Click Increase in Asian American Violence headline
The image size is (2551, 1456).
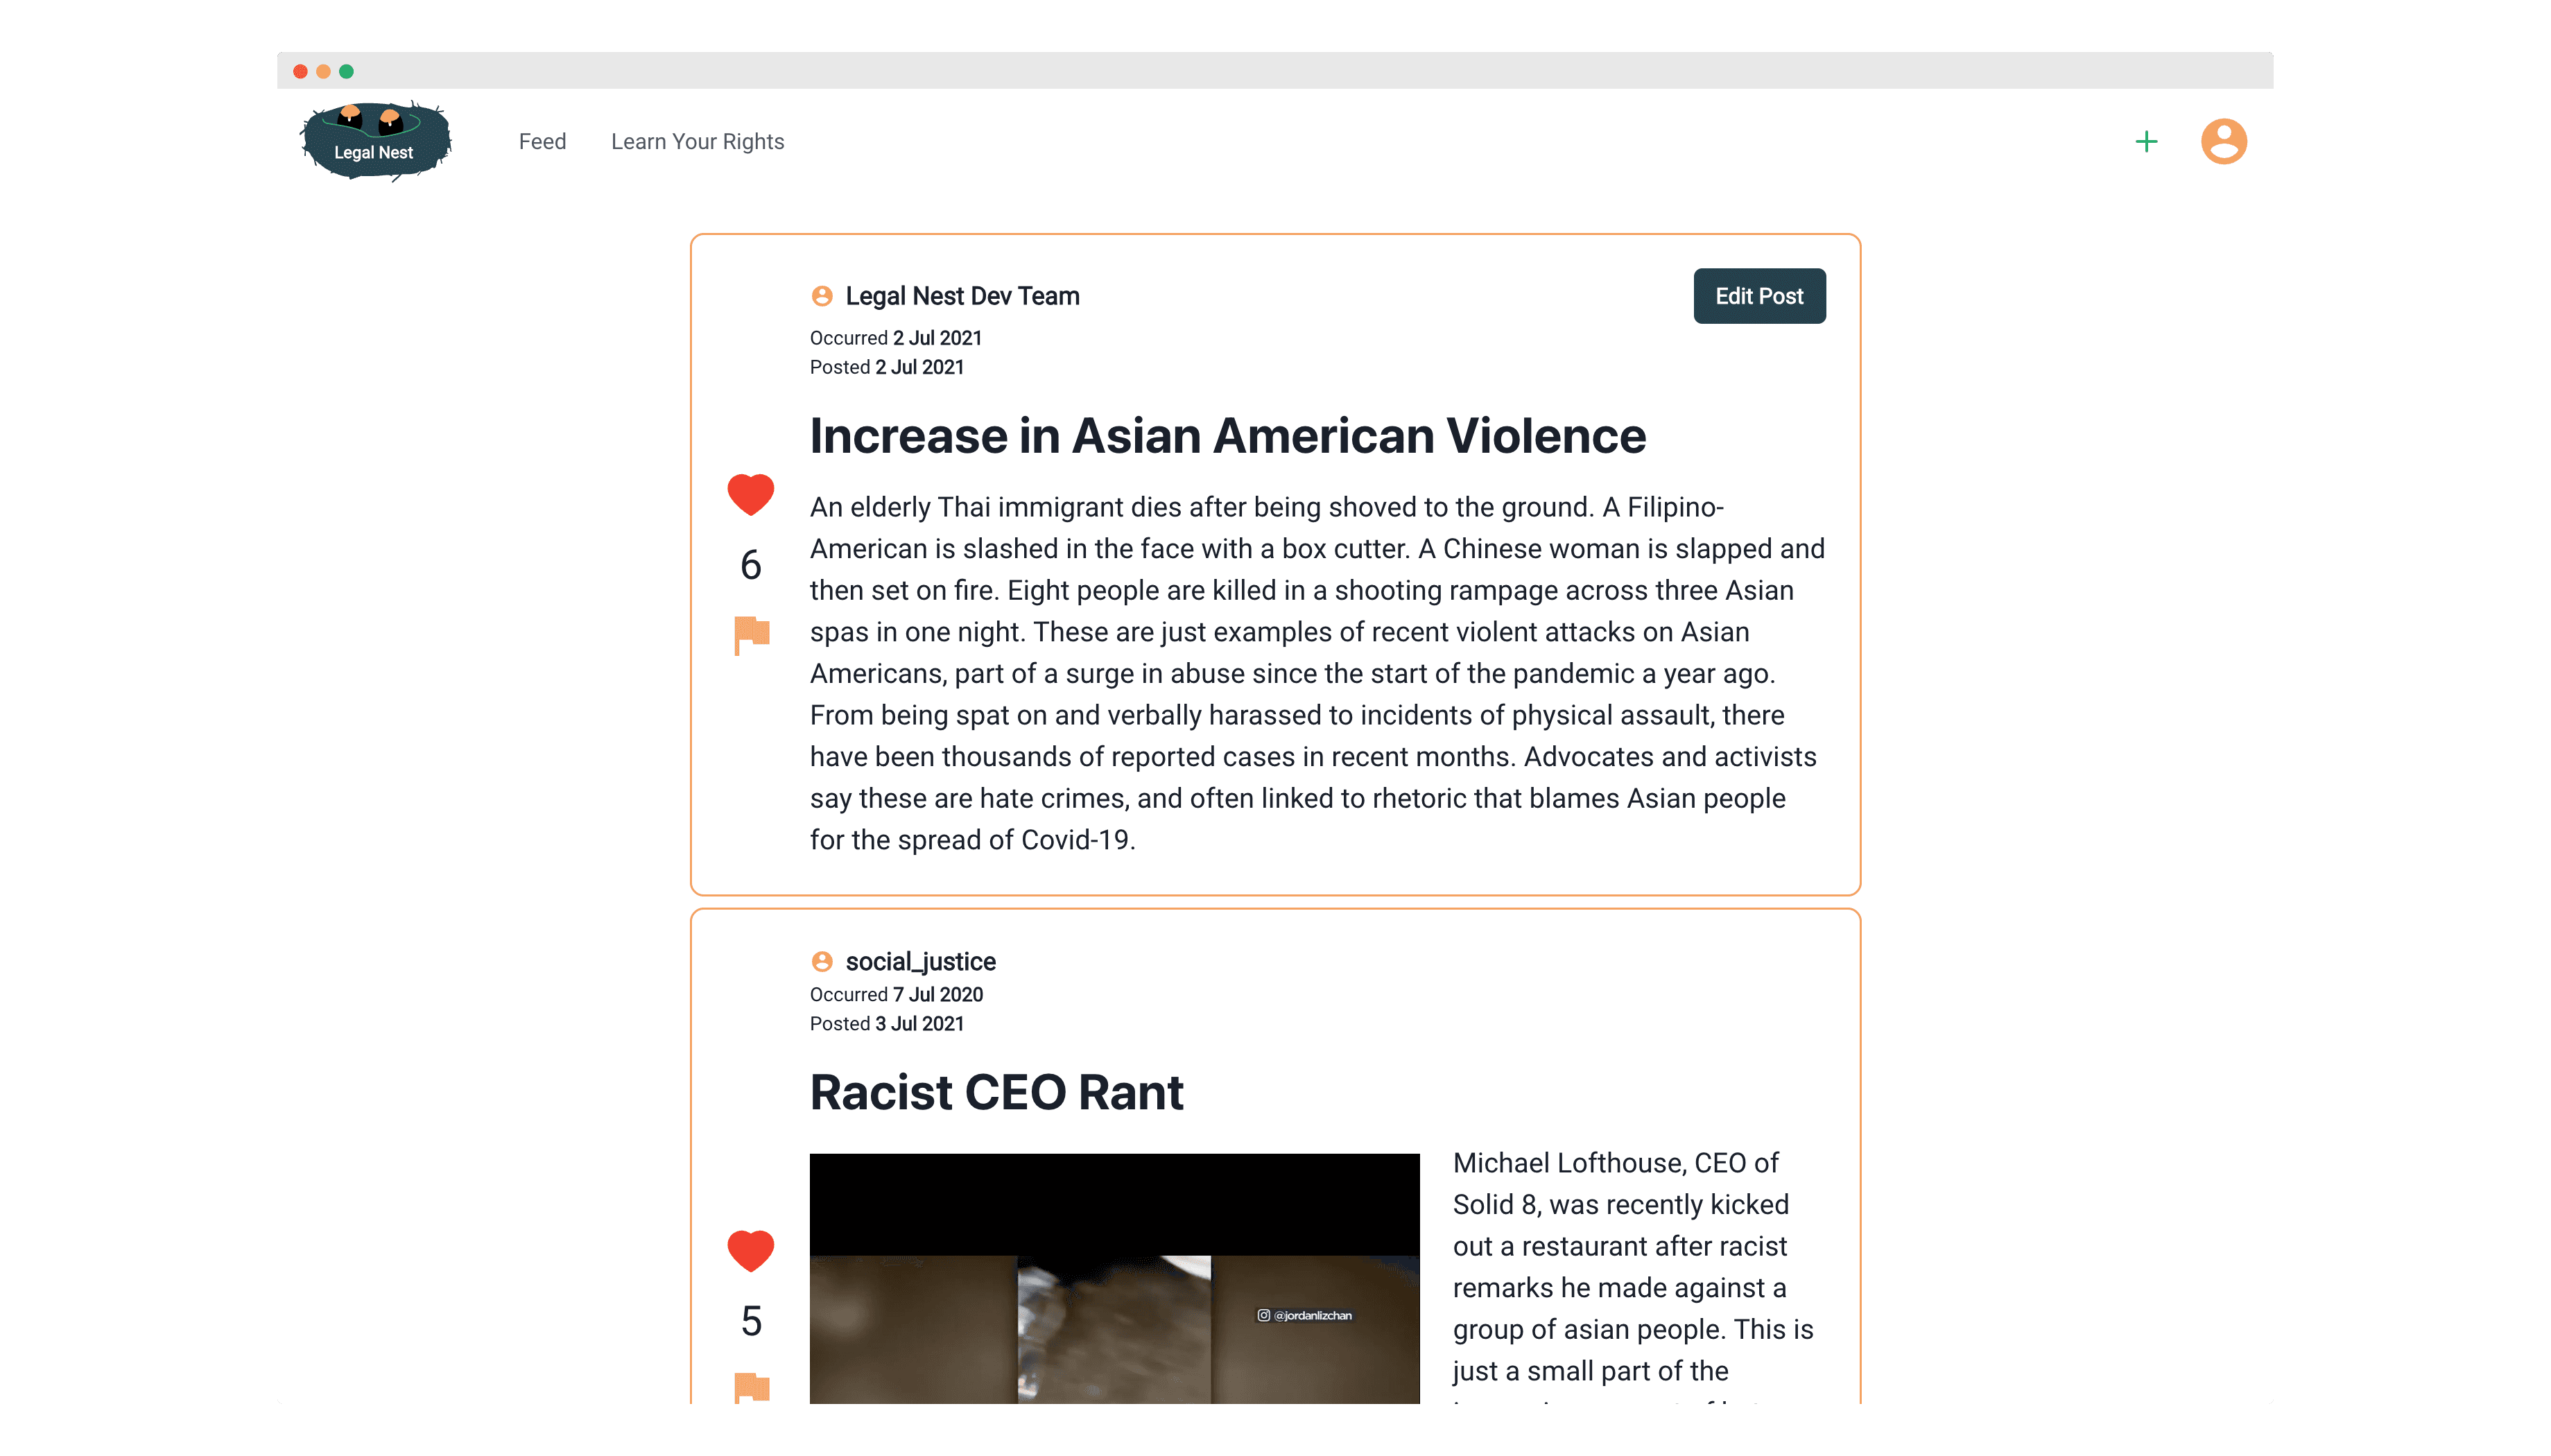point(1227,436)
